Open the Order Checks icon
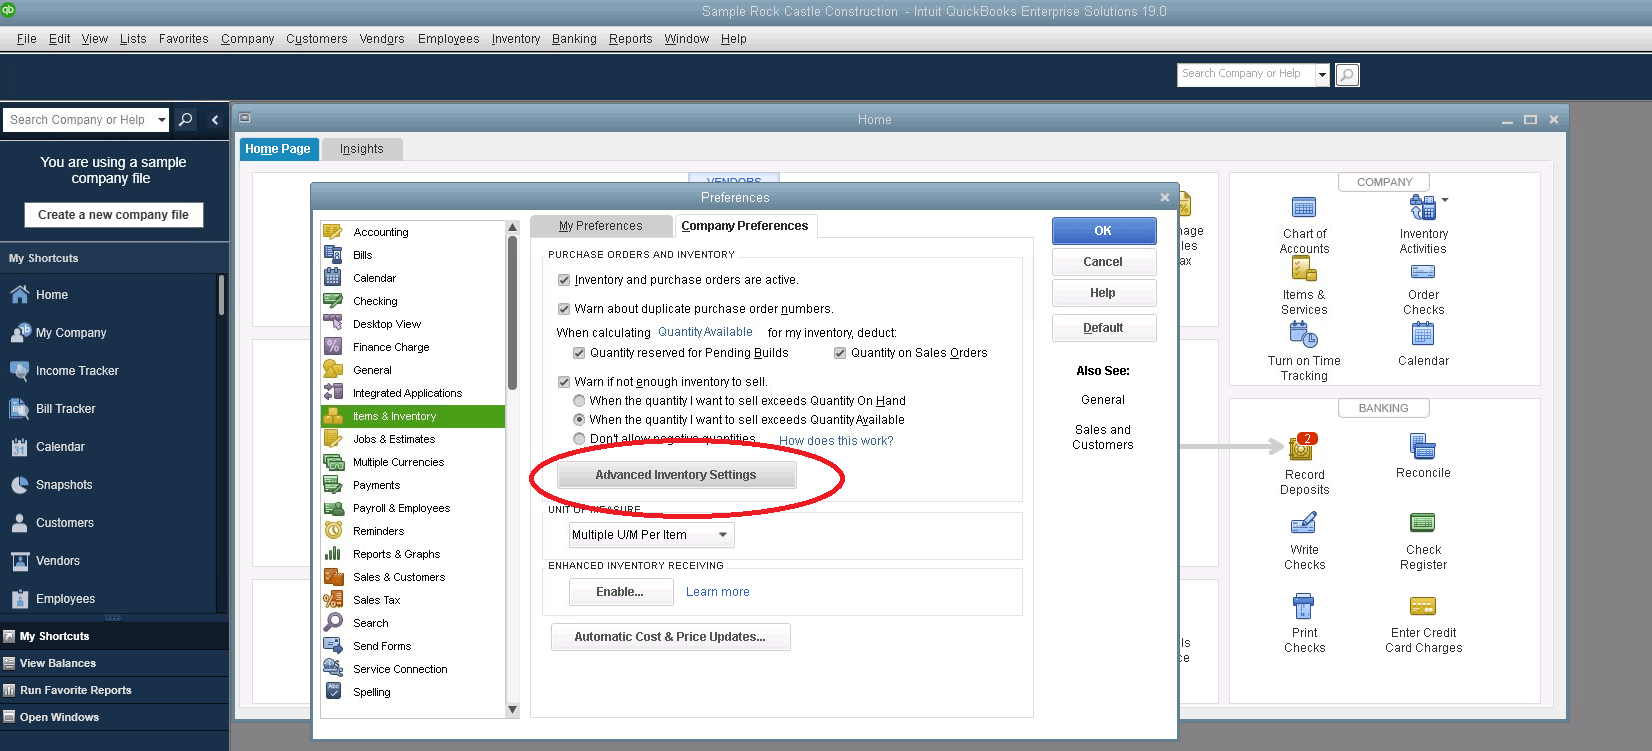This screenshot has height=751, width=1652. coord(1422,271)
